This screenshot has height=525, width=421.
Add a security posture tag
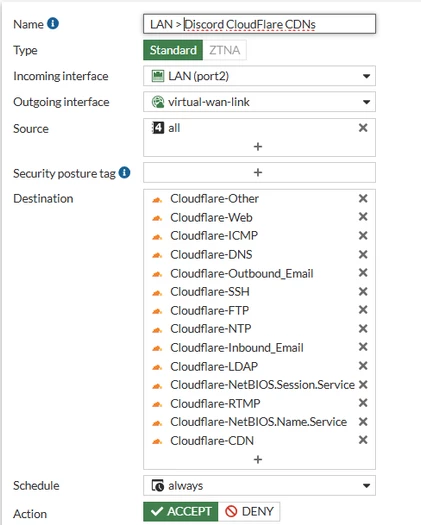[x=259, y=172]
